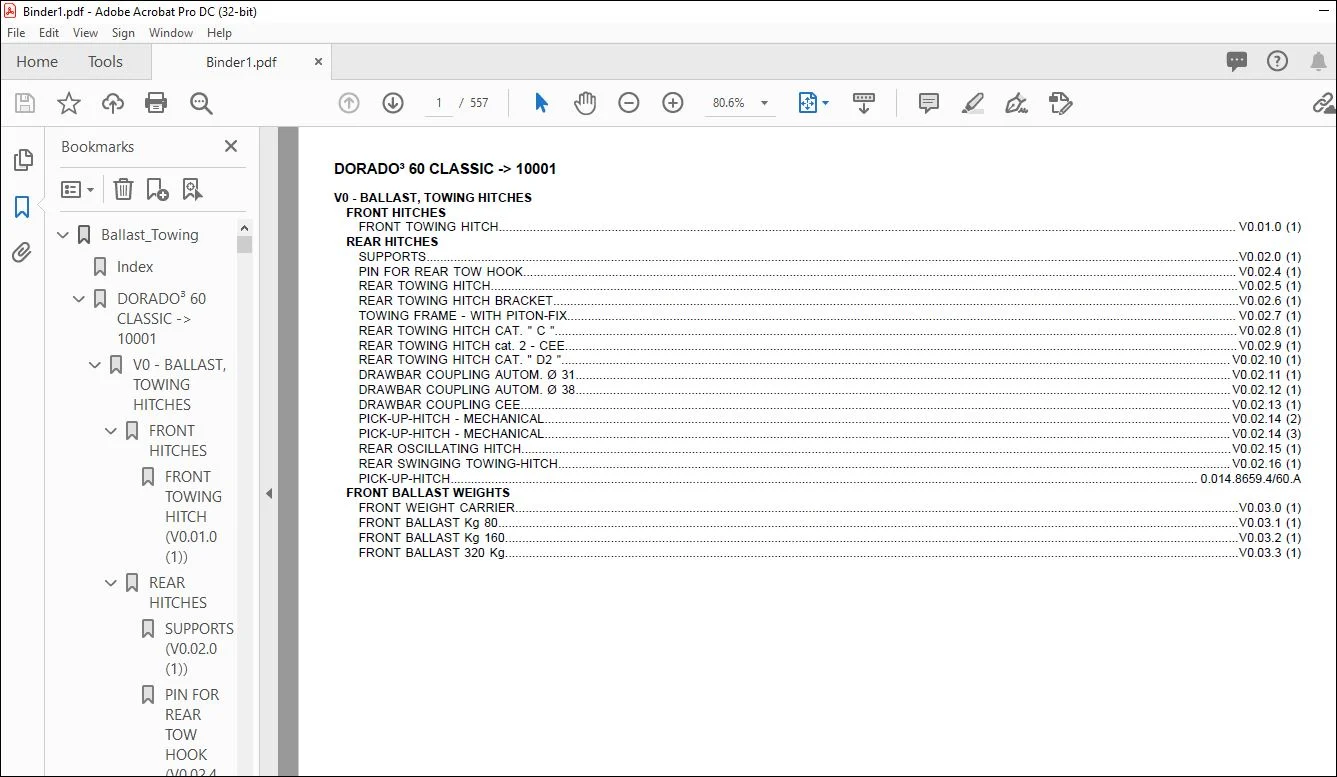1337x777 pixels.
Task: Switch to the Home tab
Action: [x=37, y=62]
